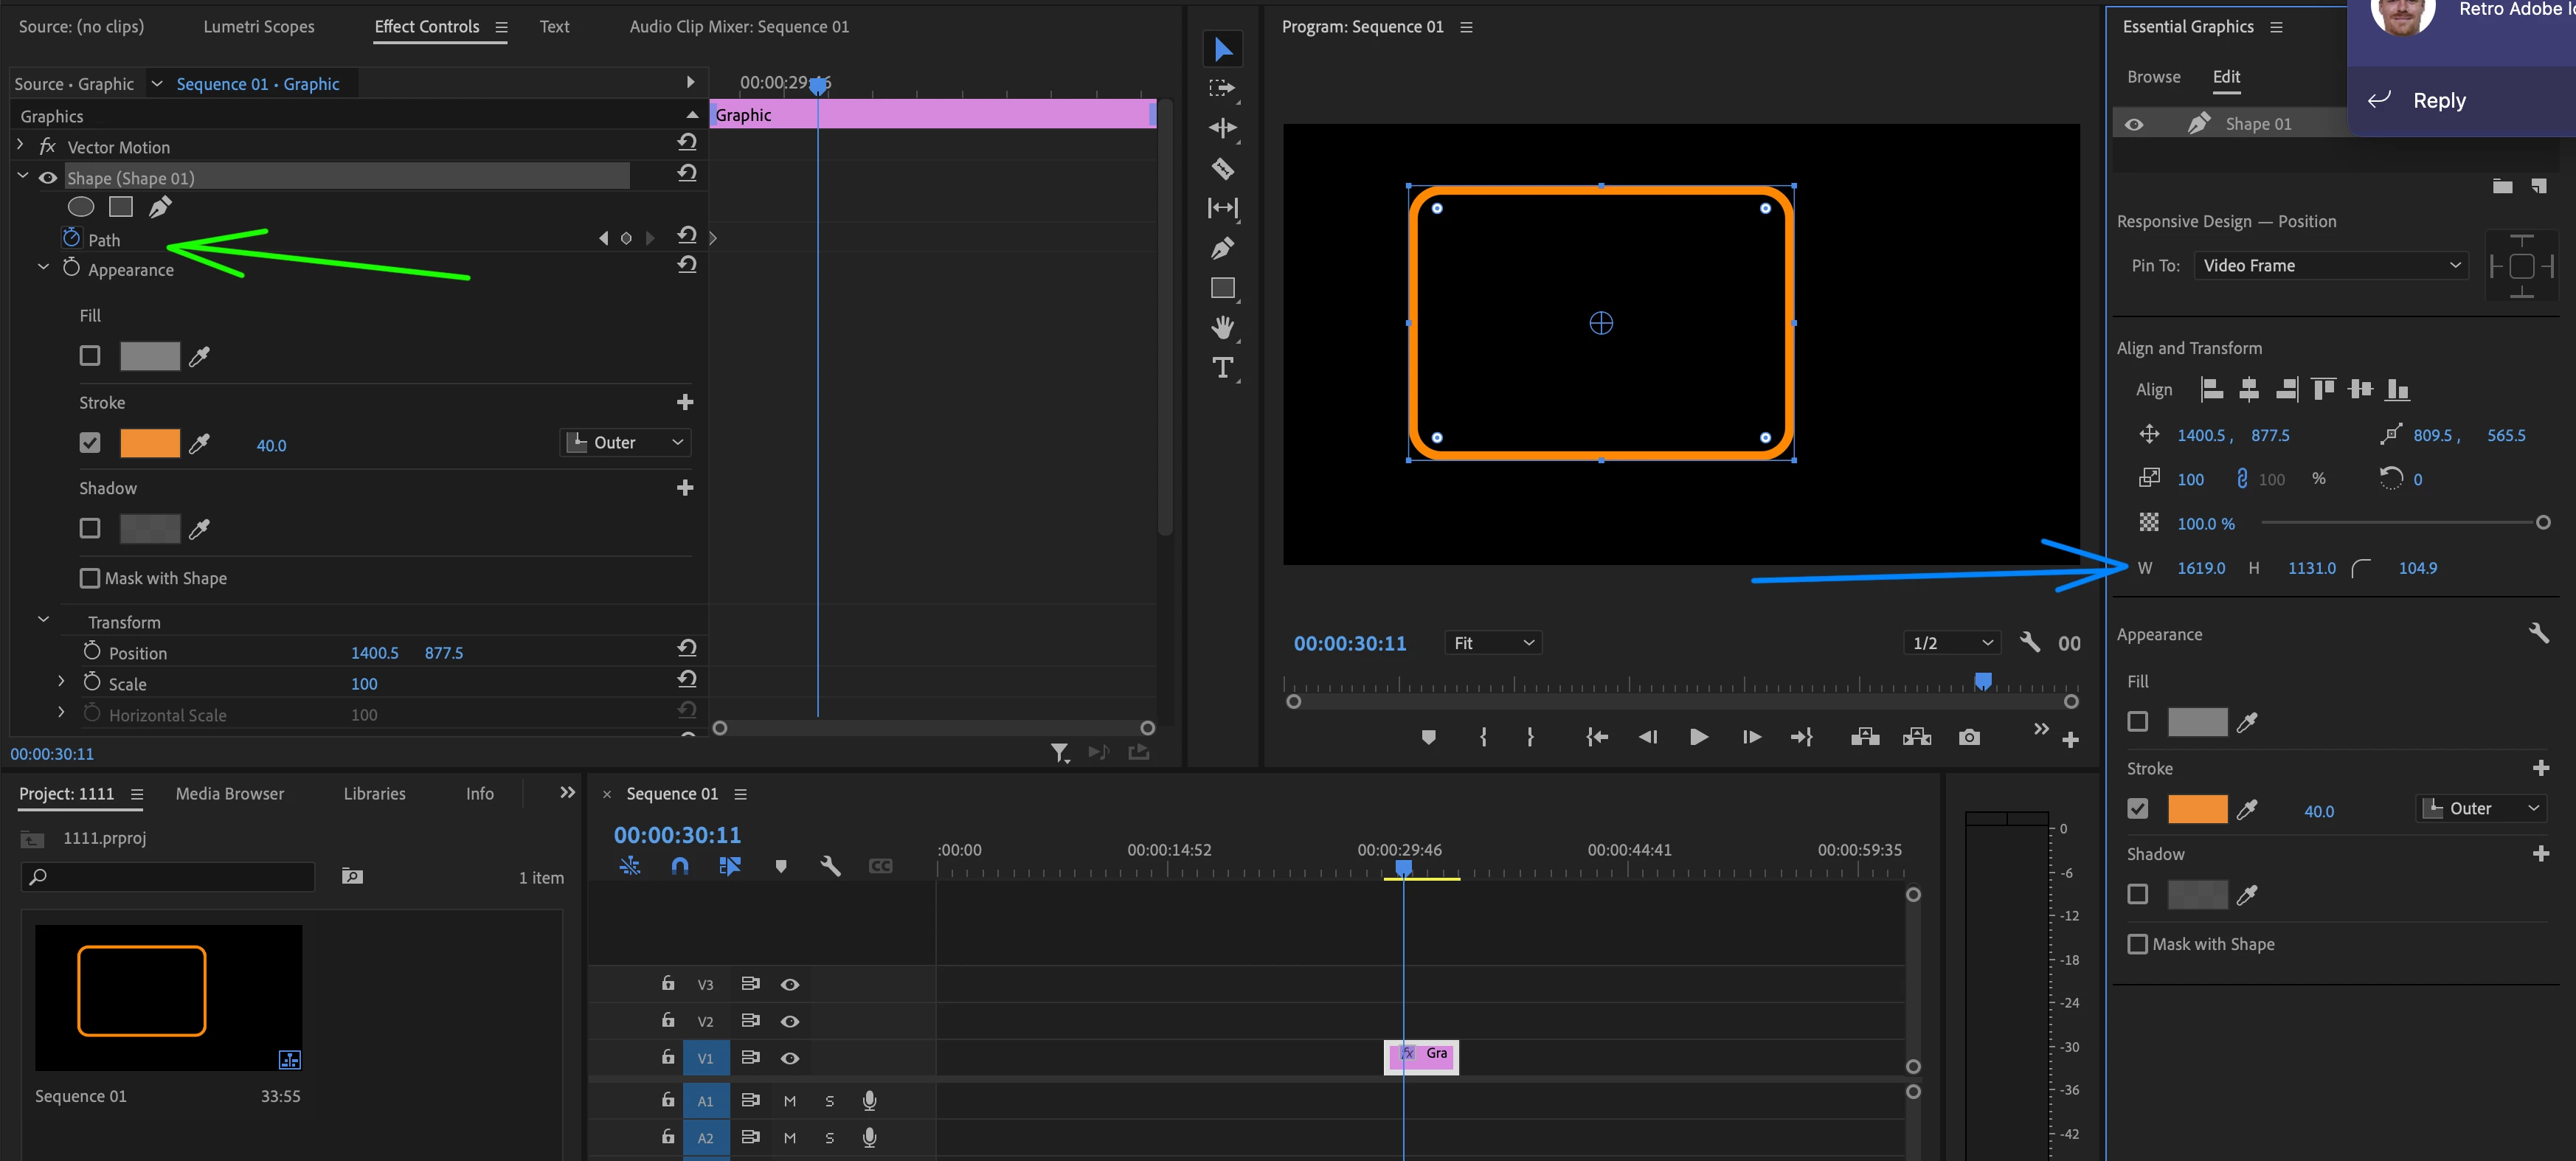The width and height of the screenshot is (2576, 1161).
Task: Enable Fill checkbox in Effect Controls
Action: coord(90,356)
